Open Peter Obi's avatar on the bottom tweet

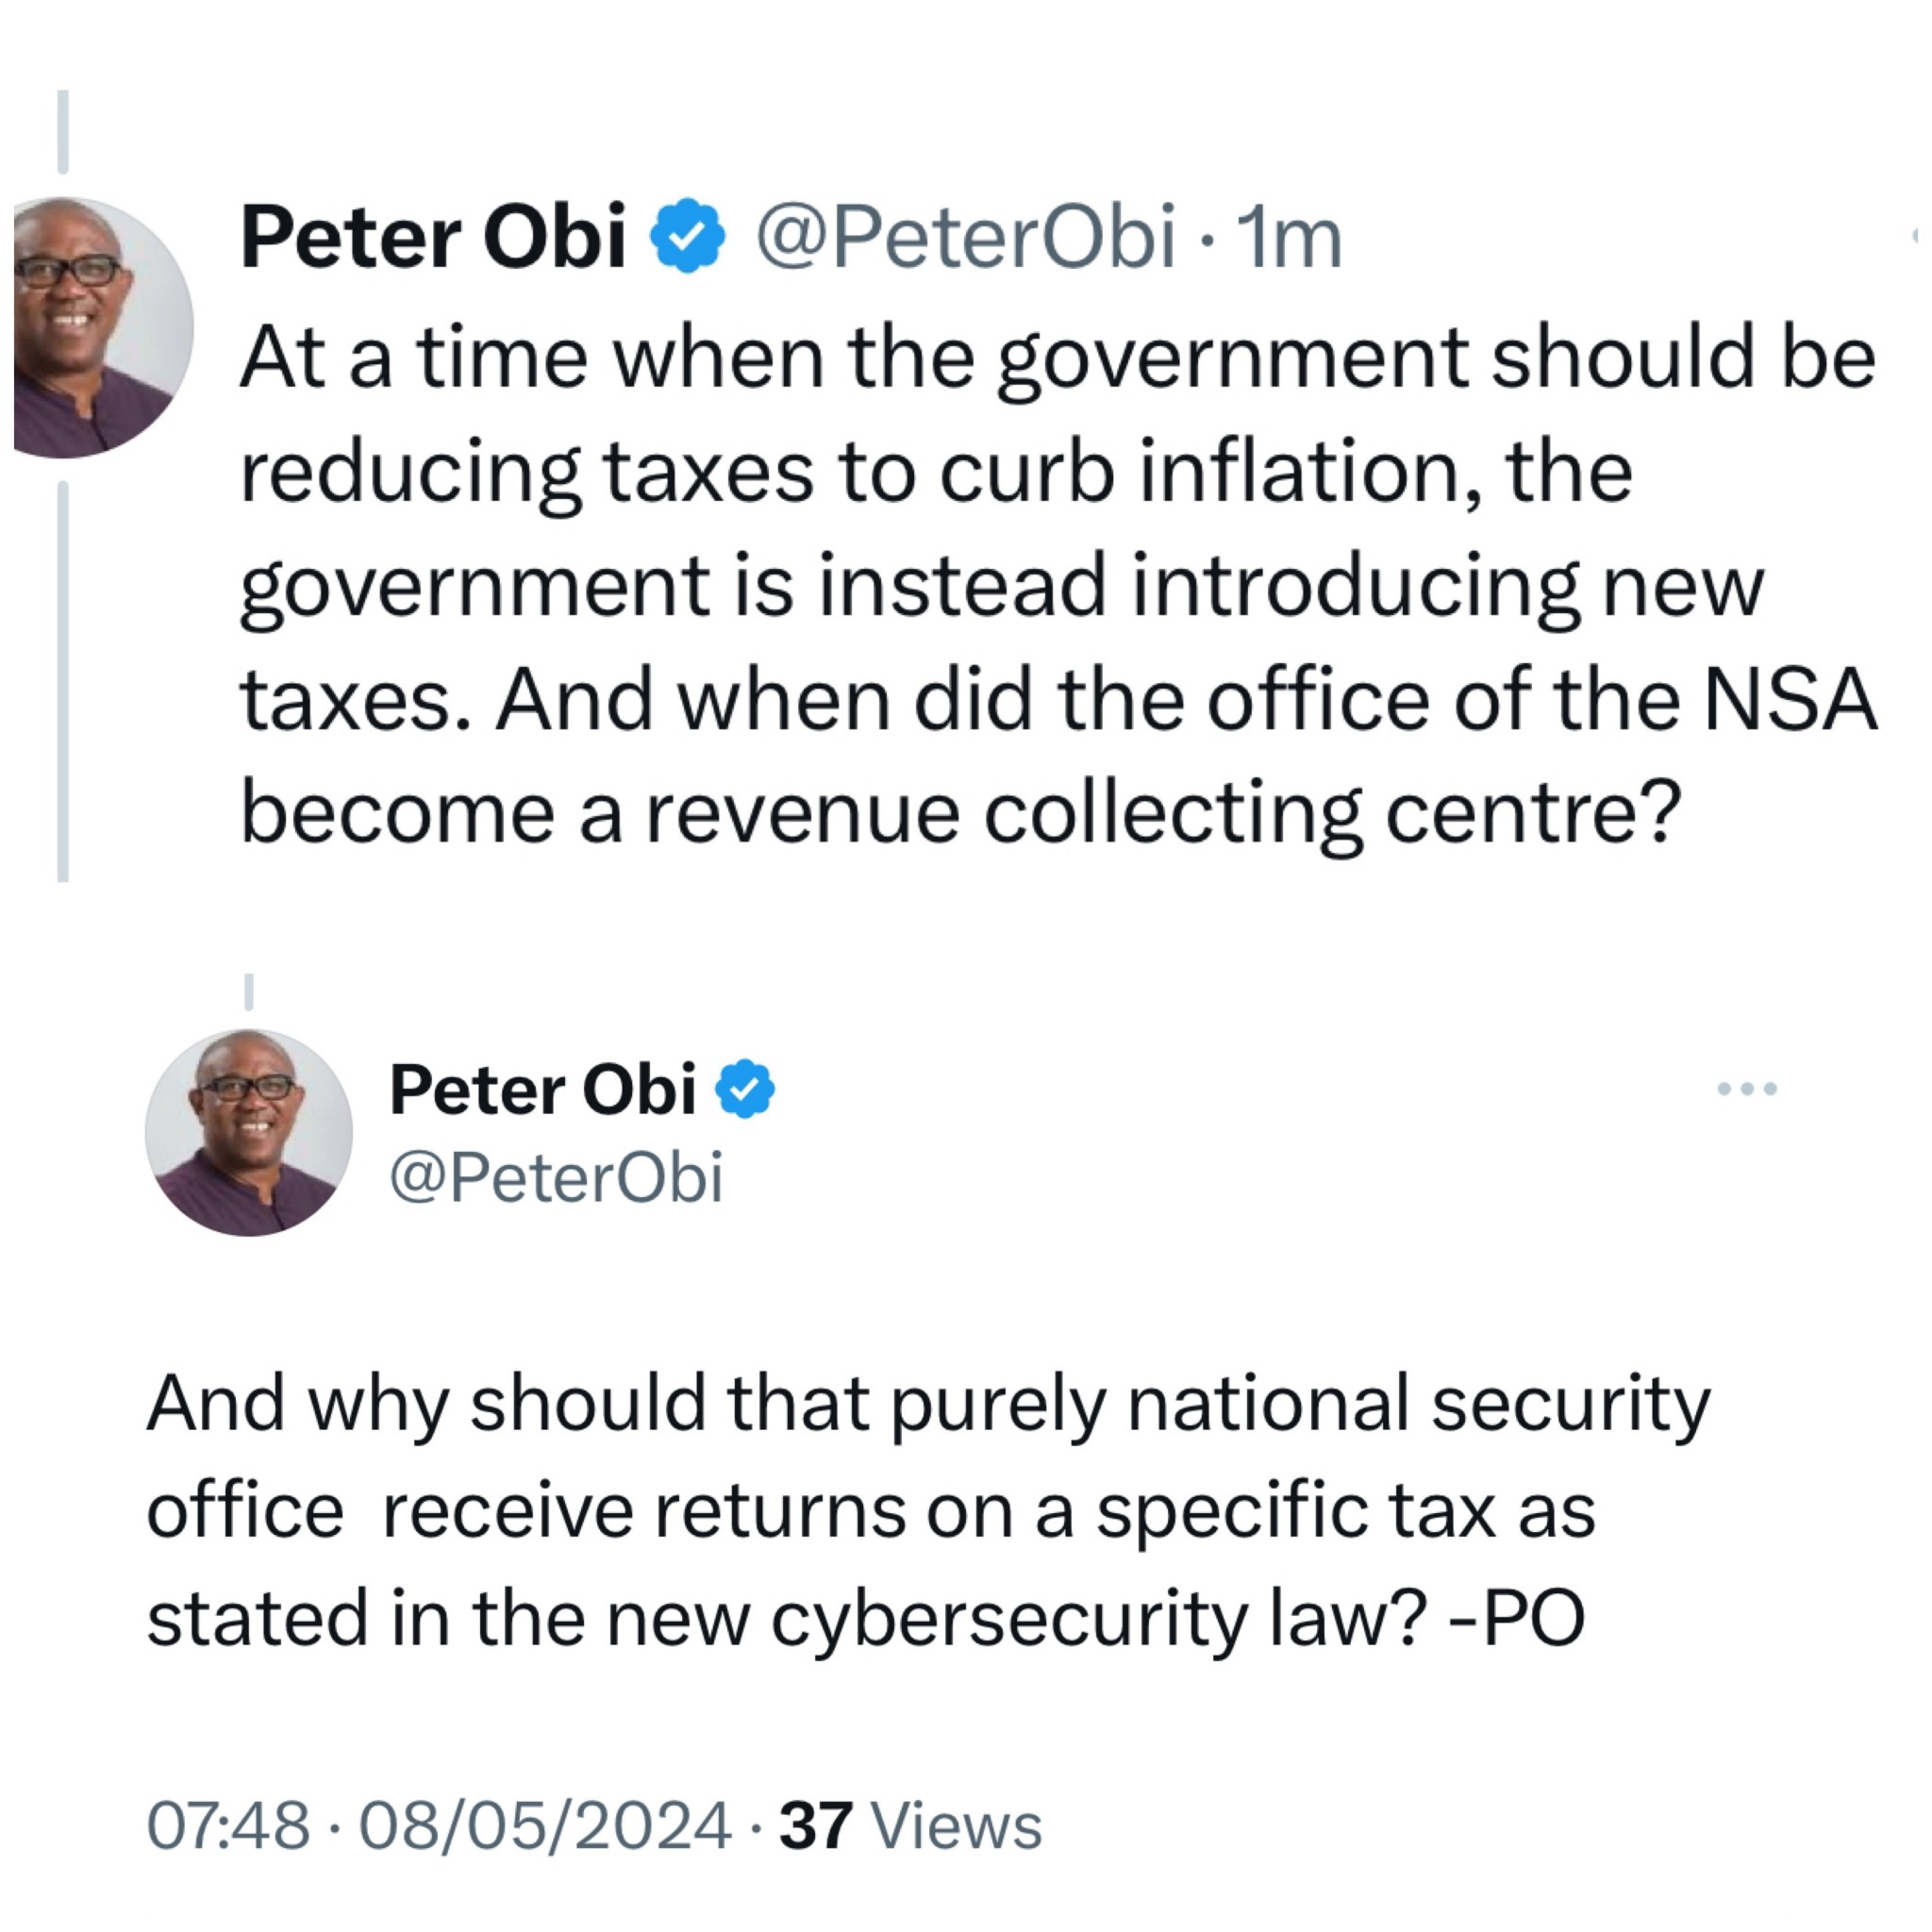click(248, 1132)
